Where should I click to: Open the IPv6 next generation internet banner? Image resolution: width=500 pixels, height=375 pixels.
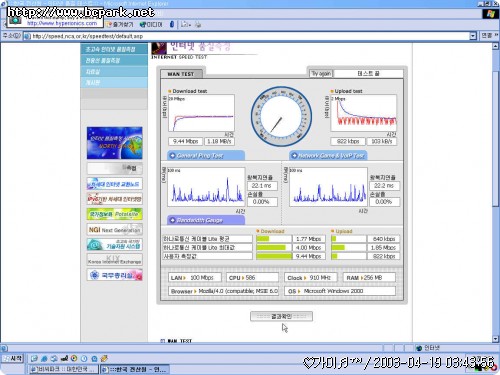(114, 199)
